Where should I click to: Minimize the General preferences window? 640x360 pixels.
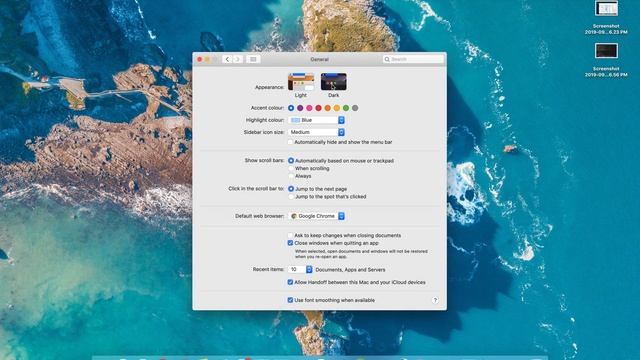[x=207, y=59]
